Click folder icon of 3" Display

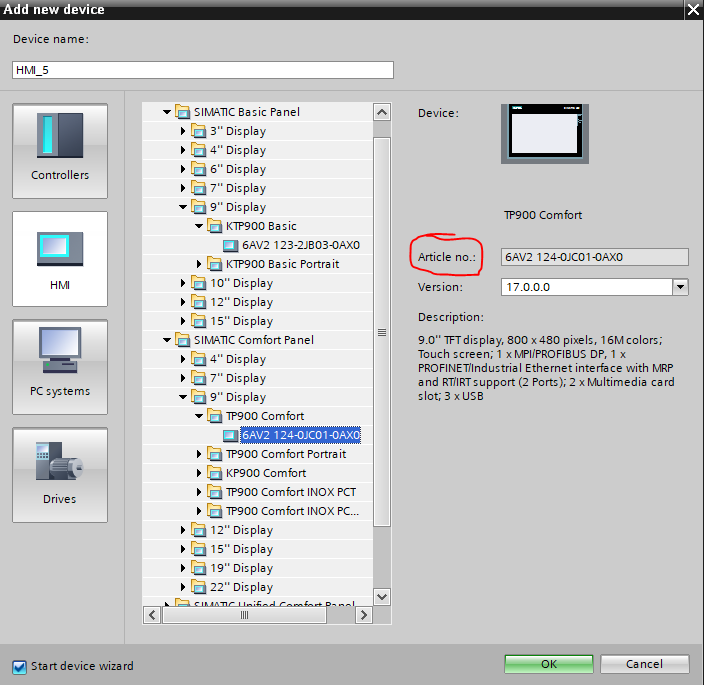(199, 131)
